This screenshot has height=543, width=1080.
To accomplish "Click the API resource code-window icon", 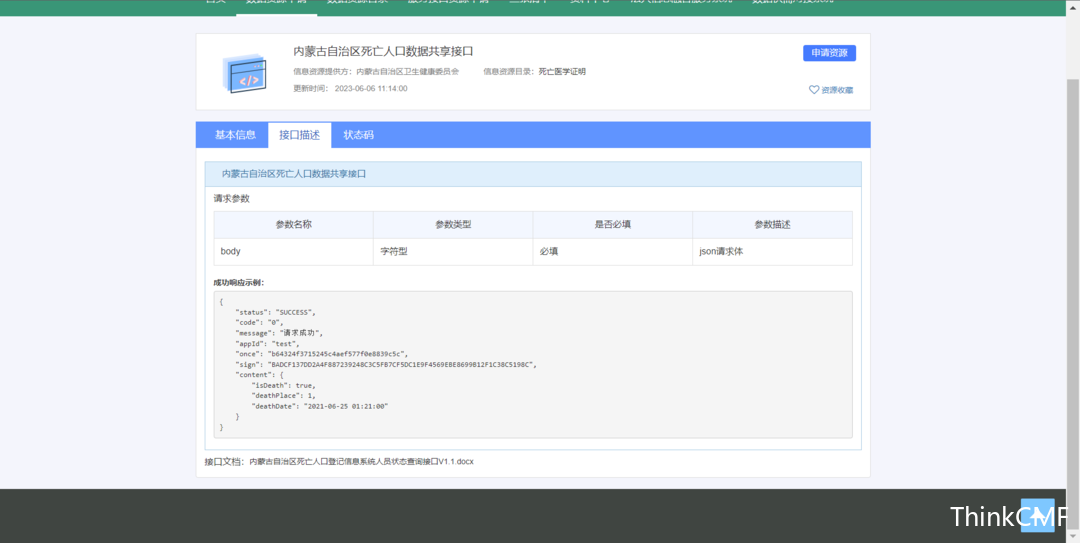I will click(244, 73).
